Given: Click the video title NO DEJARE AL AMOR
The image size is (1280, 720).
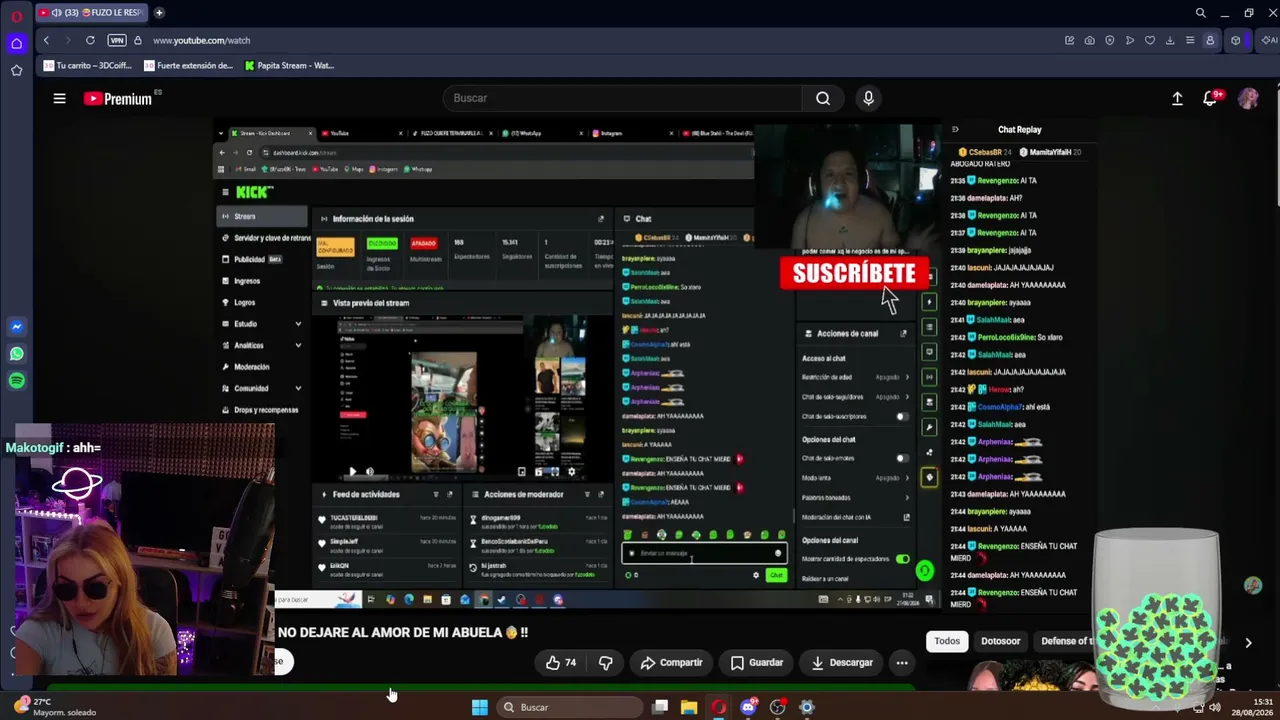Looking at the screenshot, I should pos(403,632).
